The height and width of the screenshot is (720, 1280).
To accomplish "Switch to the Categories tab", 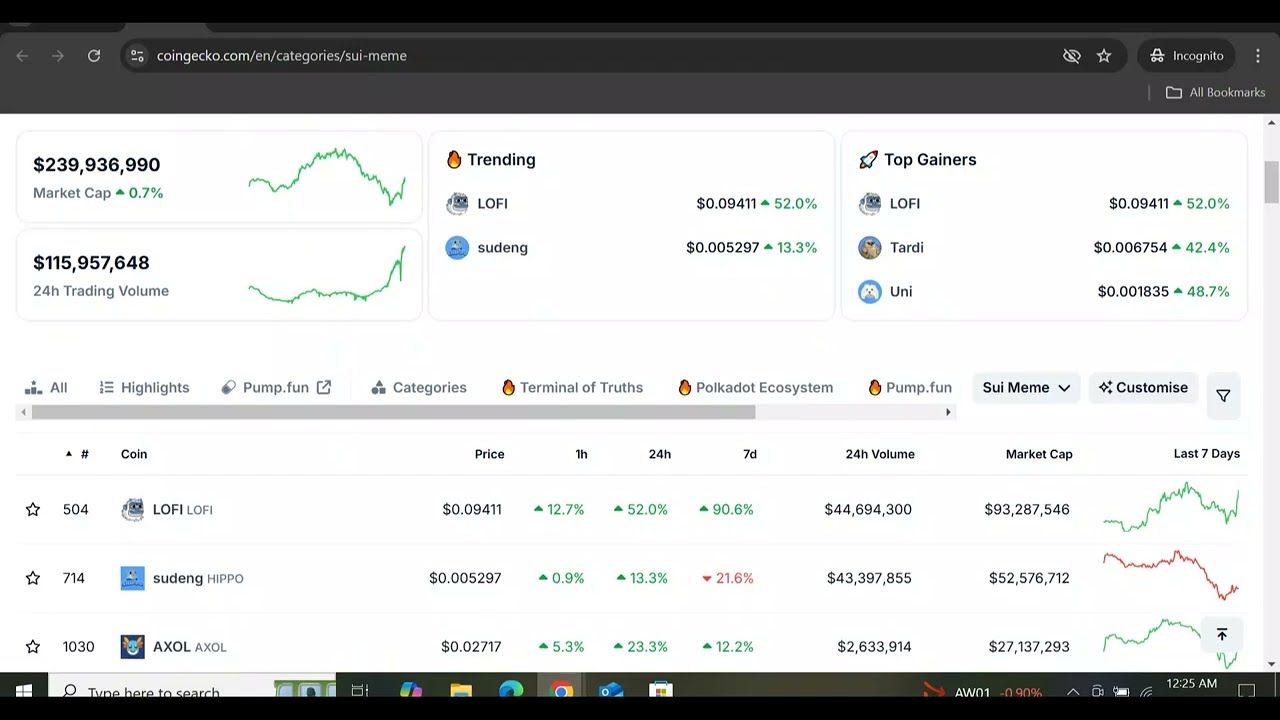I will (419, 388).
